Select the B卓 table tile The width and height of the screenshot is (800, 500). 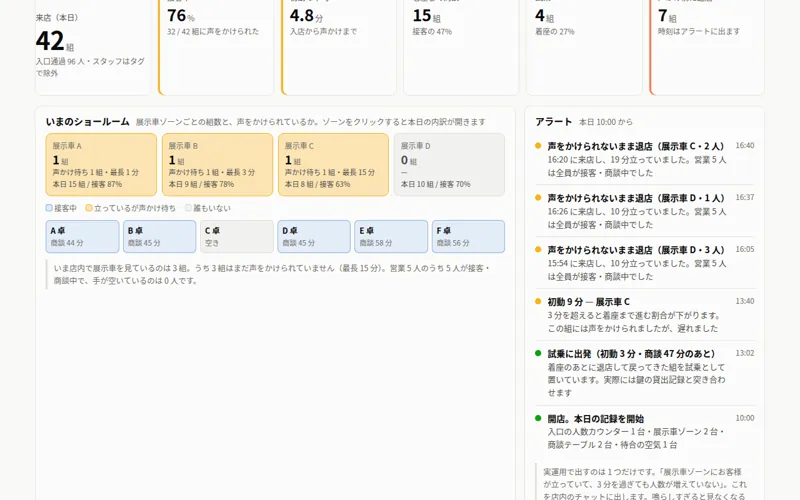click(159, 237)
